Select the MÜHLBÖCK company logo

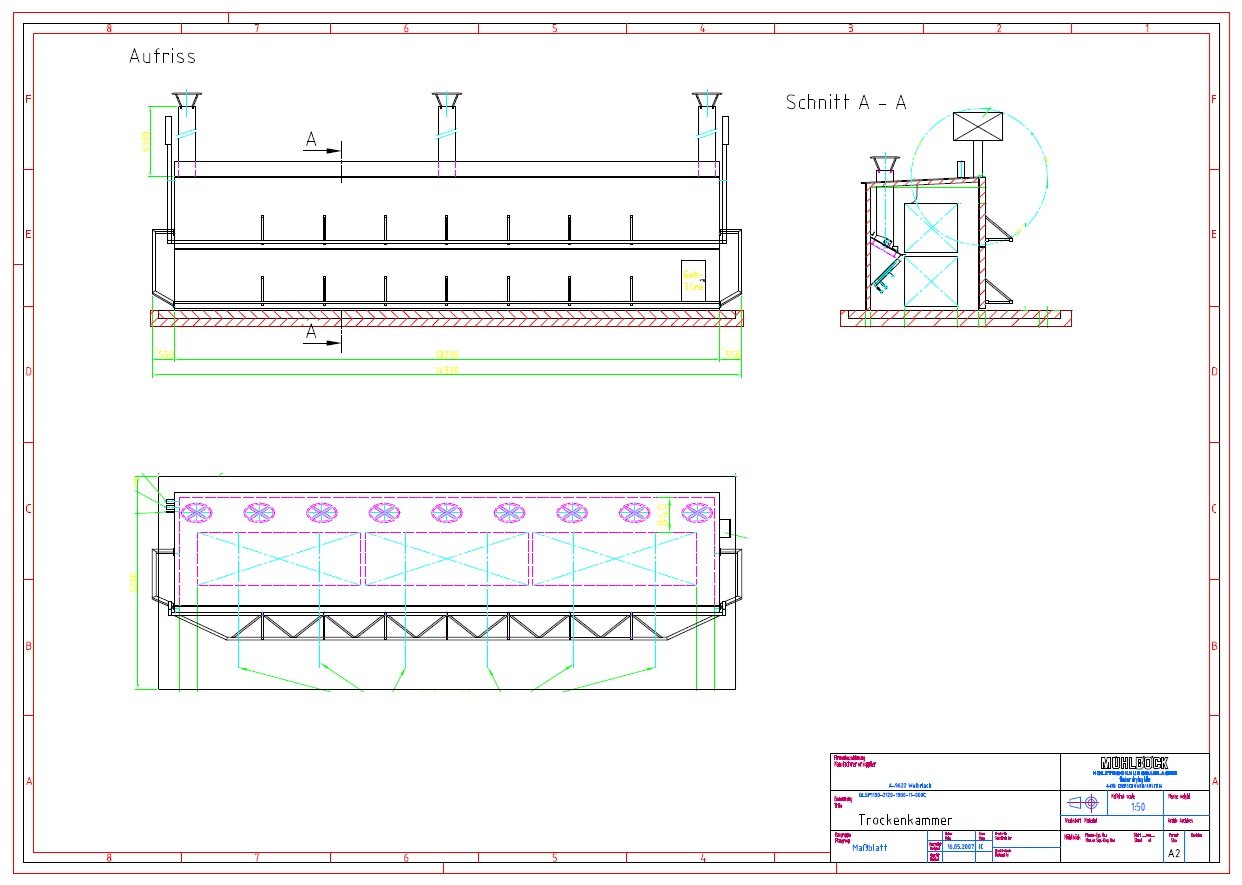(1134, 763)
